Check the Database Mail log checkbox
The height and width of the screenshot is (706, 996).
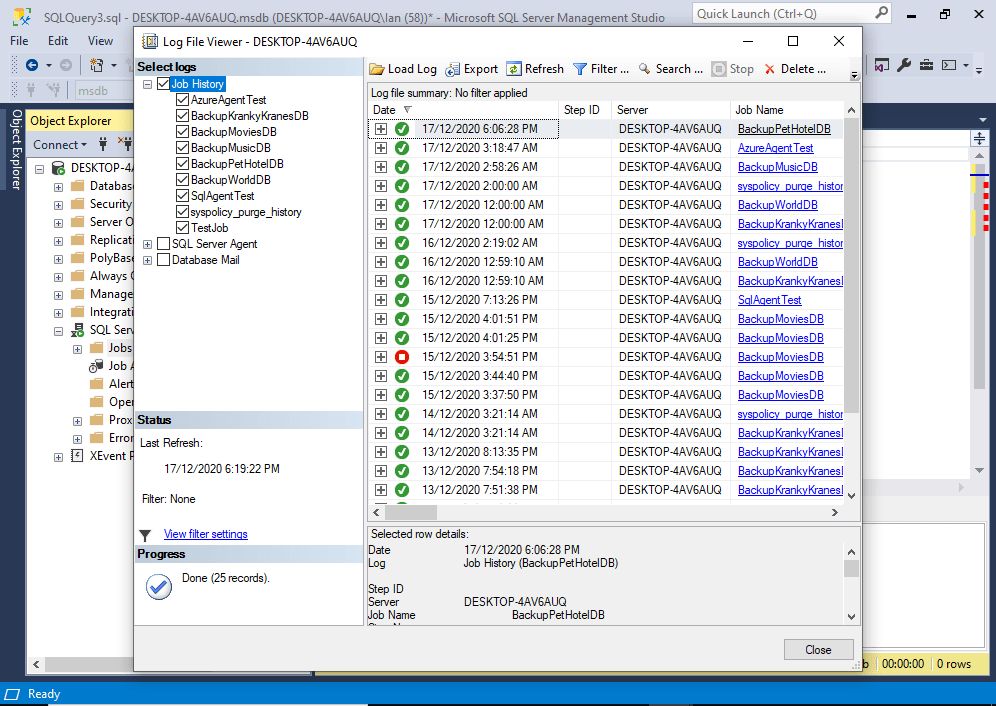[x=163, y=260]
